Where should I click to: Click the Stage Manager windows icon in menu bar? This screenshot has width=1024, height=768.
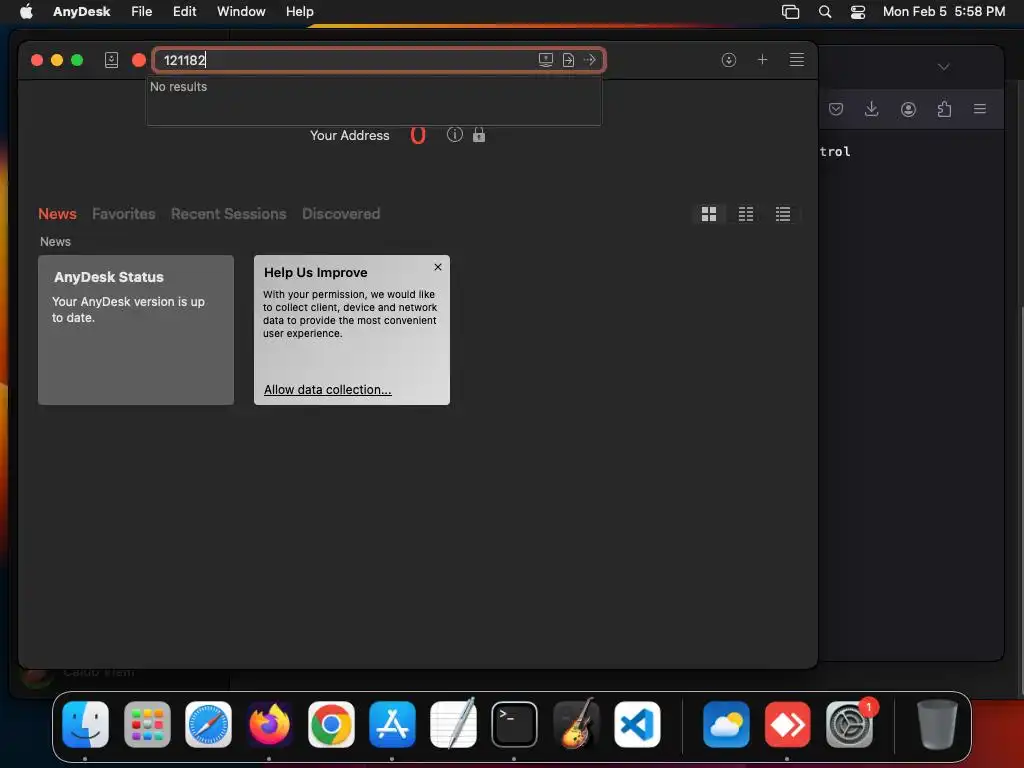[x=790, y=12]
